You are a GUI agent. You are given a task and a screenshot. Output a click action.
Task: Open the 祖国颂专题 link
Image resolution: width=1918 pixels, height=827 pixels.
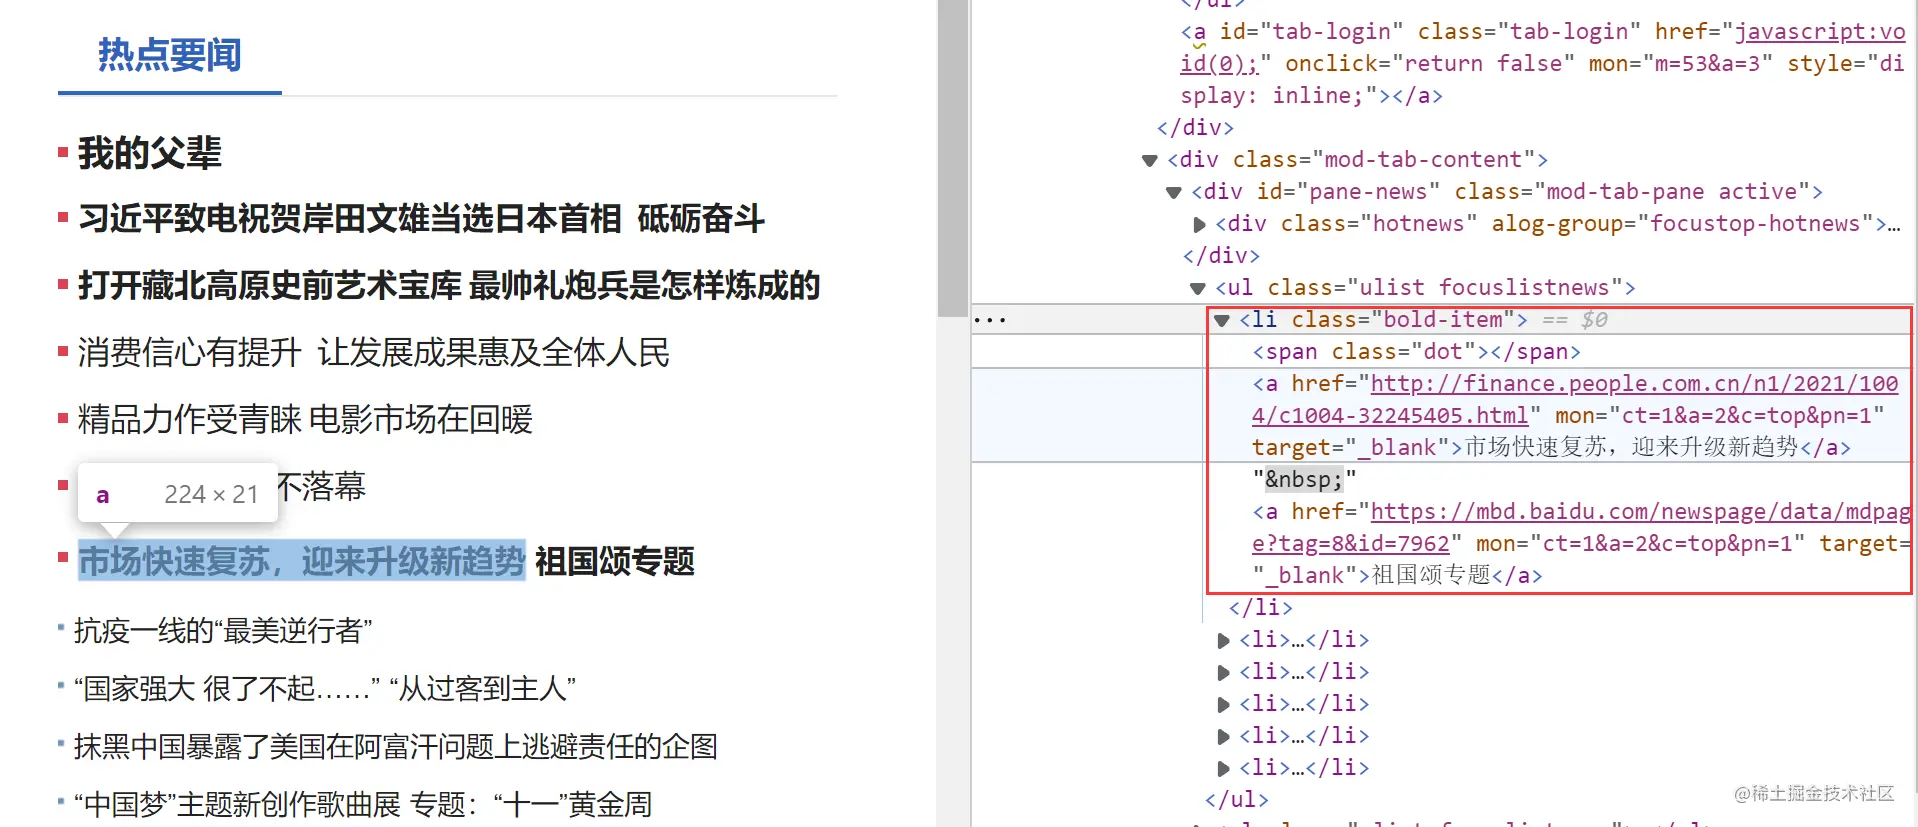[615, 561]
